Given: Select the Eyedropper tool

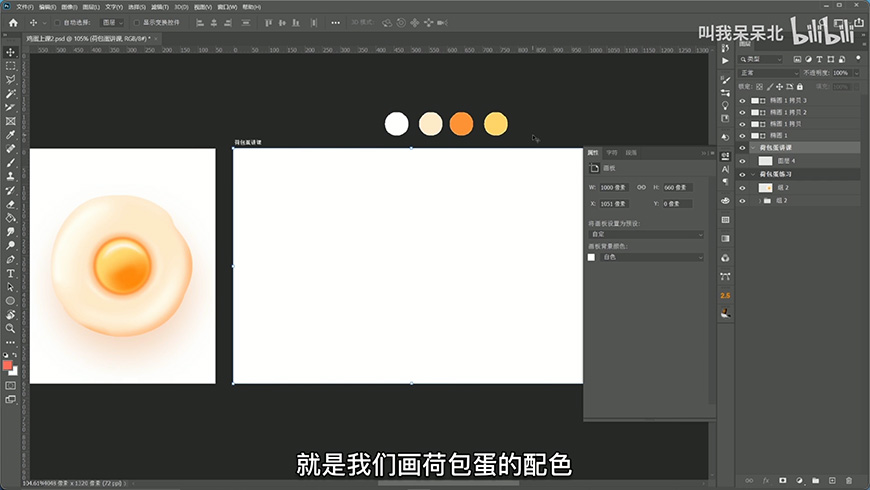Looking at the screenshot, I should [x=10, y=135].
